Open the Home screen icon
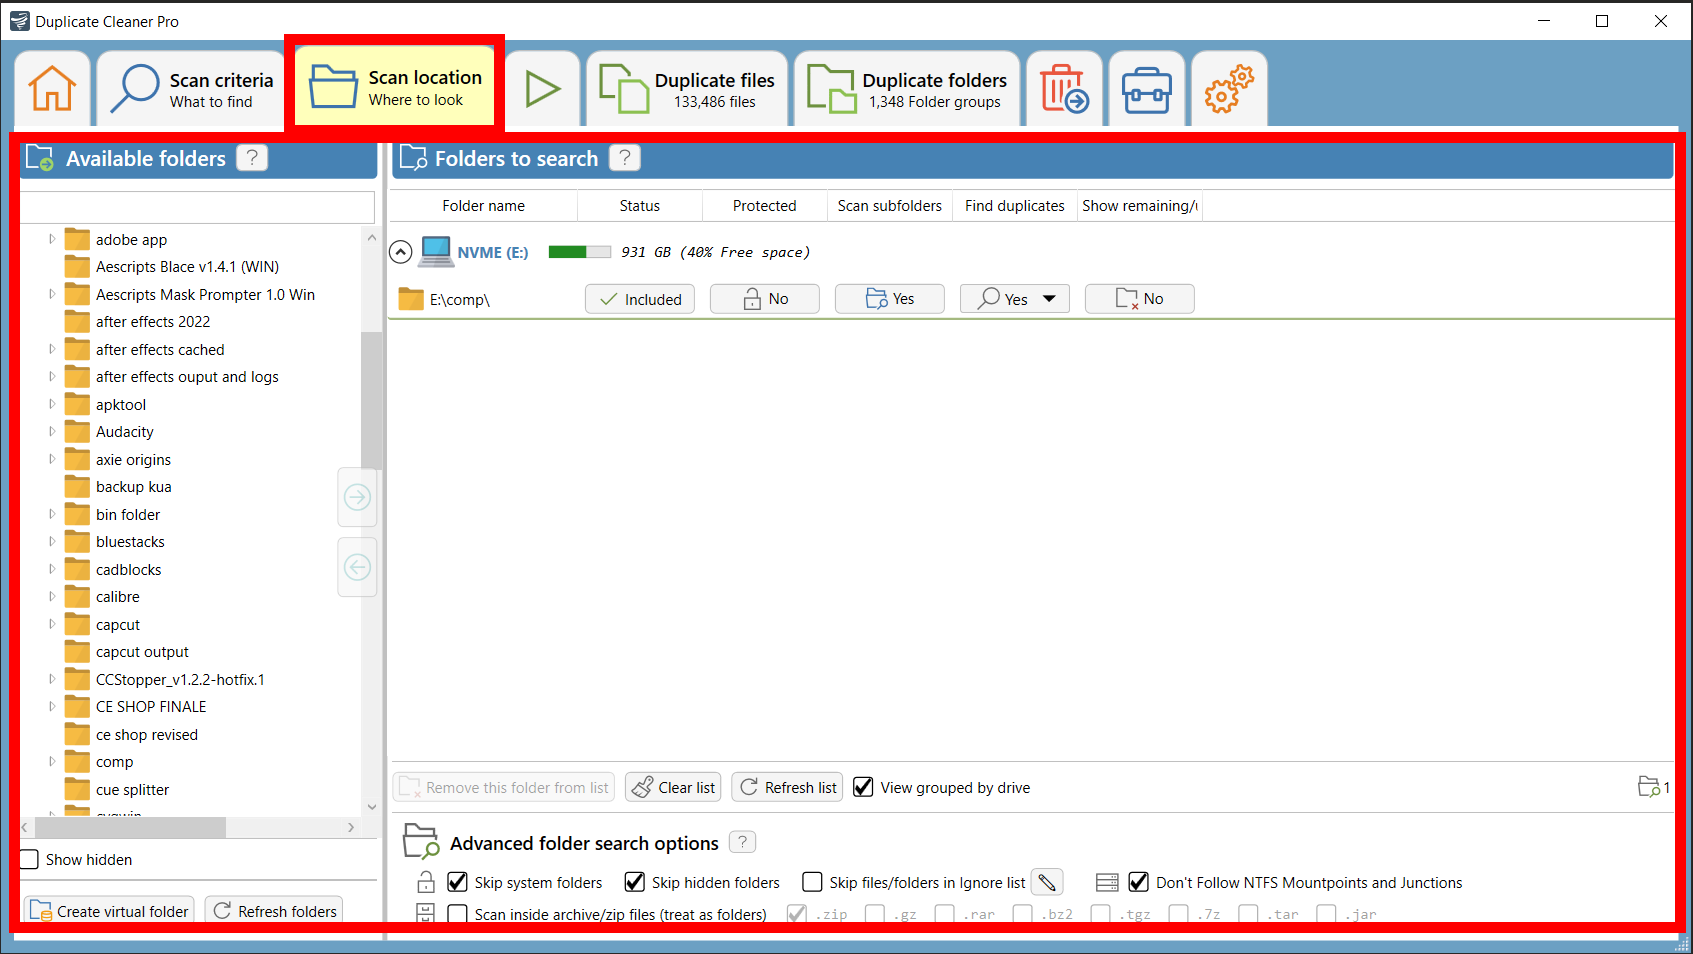1693x954 pixels. pyautogui.click(x=51, y=88)
